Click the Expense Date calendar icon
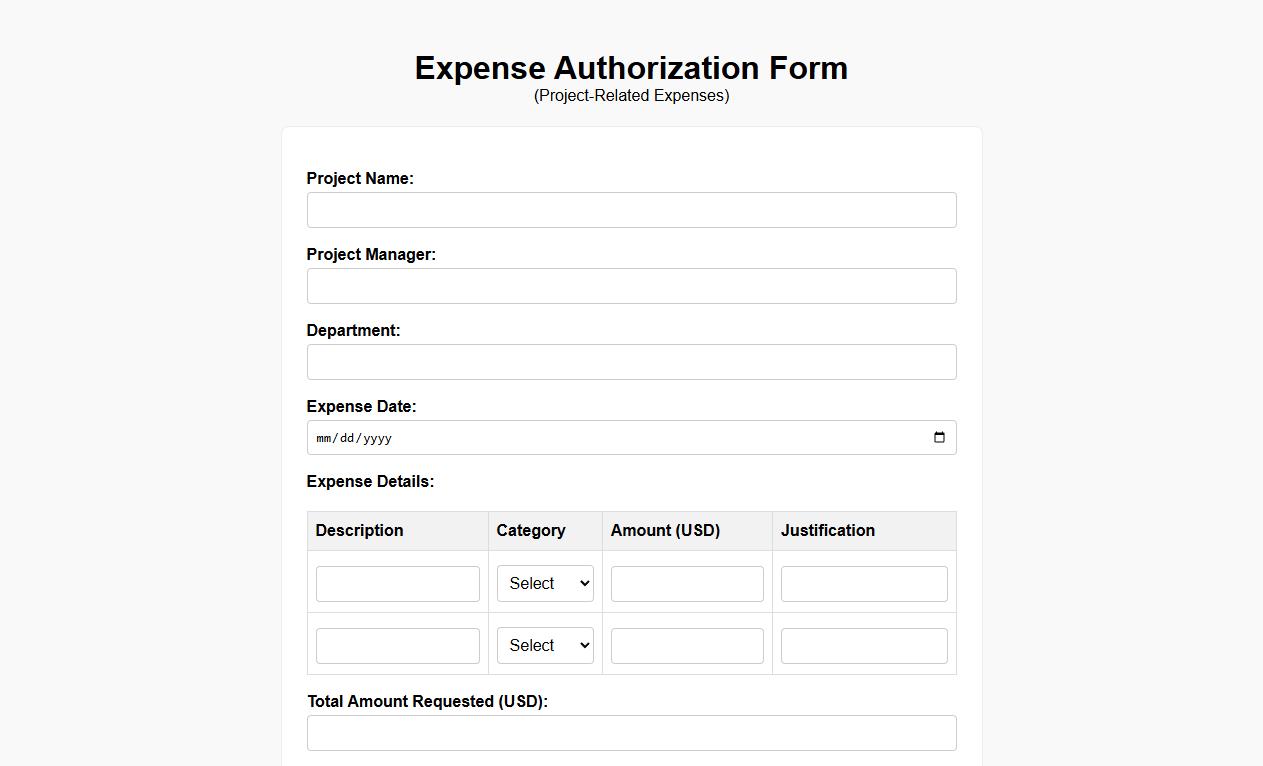This screenshot has width=1263, height=766. click(x=938, y=437)
